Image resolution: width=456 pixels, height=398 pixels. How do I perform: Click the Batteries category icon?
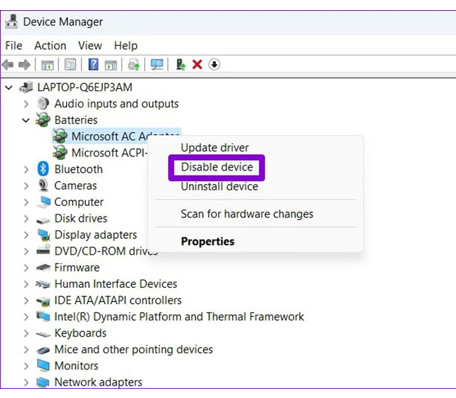click(43, 120)
